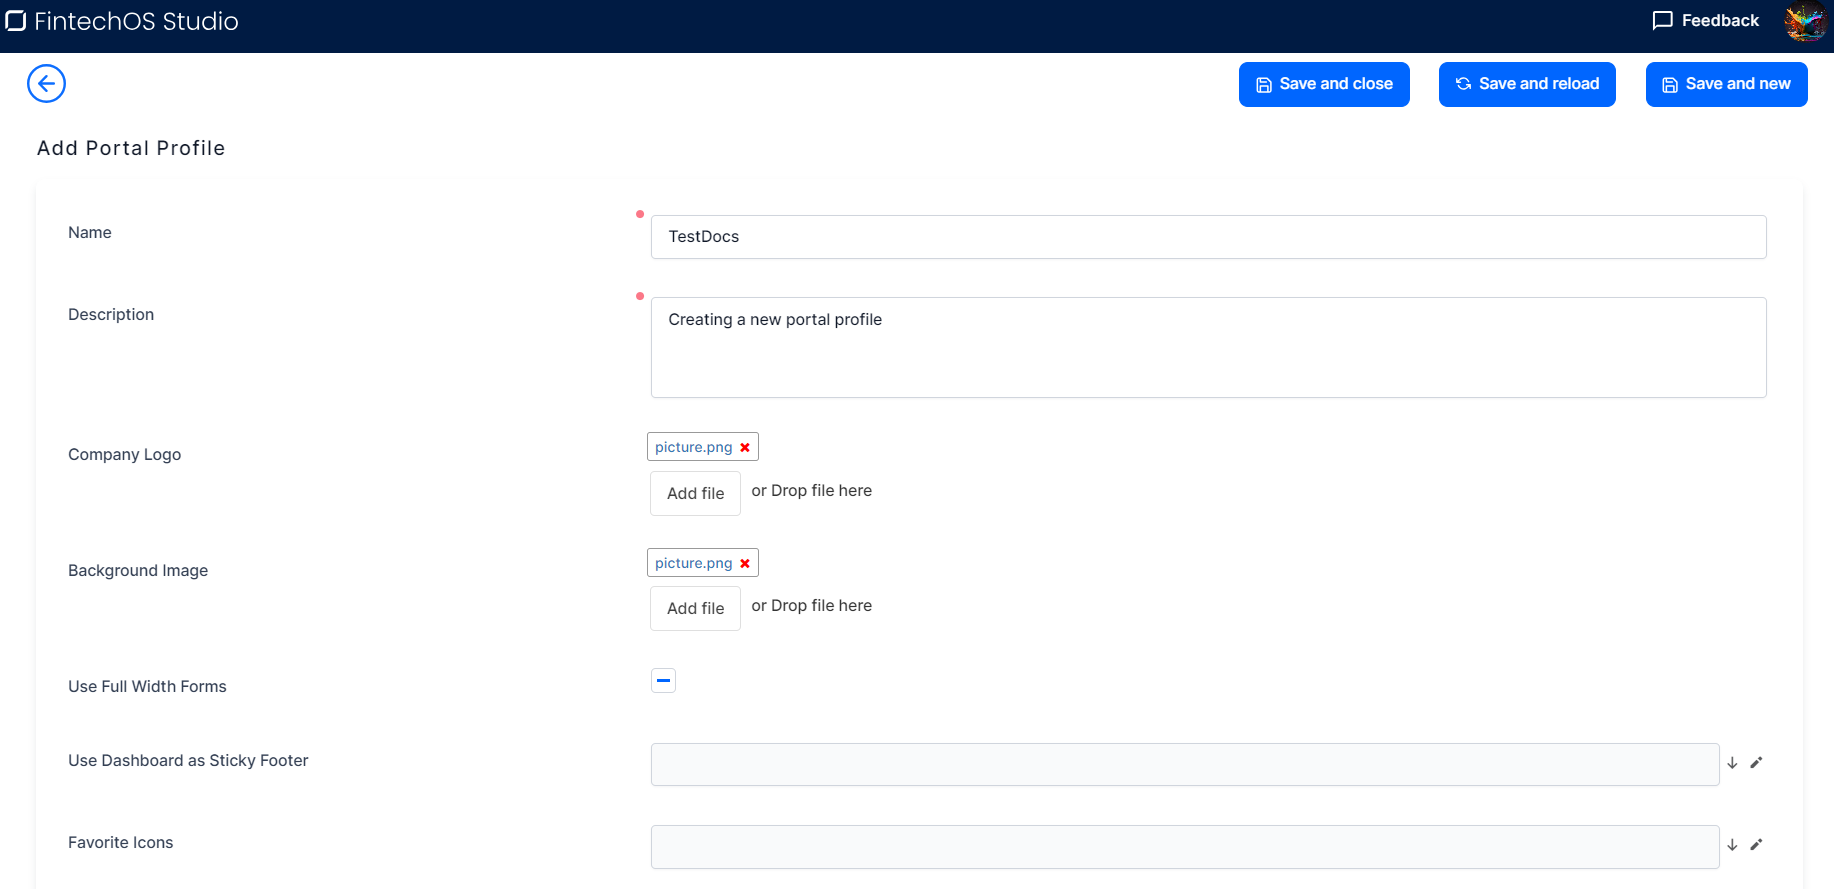Click pencil icon for Favorite Icons
Image resolution: width=1834 pixels, height=889 pixels.
point(1756,845)
